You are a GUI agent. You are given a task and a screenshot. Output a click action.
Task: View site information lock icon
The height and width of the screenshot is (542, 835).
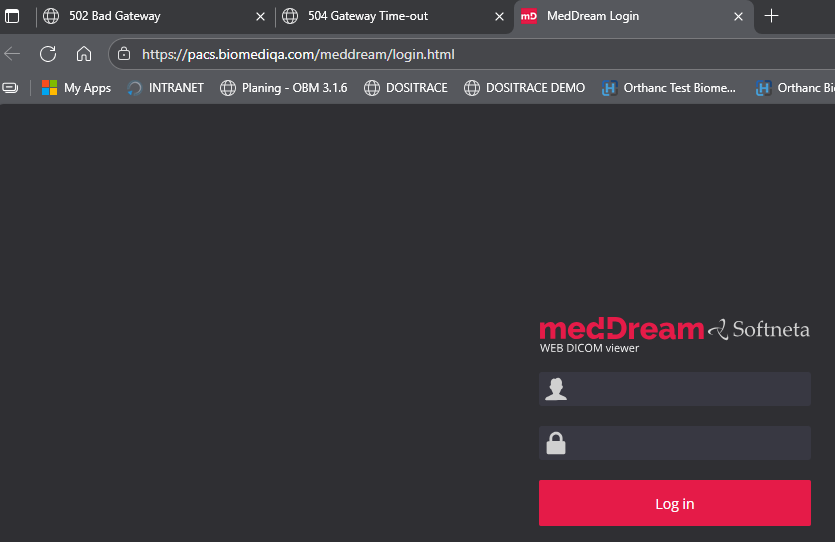123,54
